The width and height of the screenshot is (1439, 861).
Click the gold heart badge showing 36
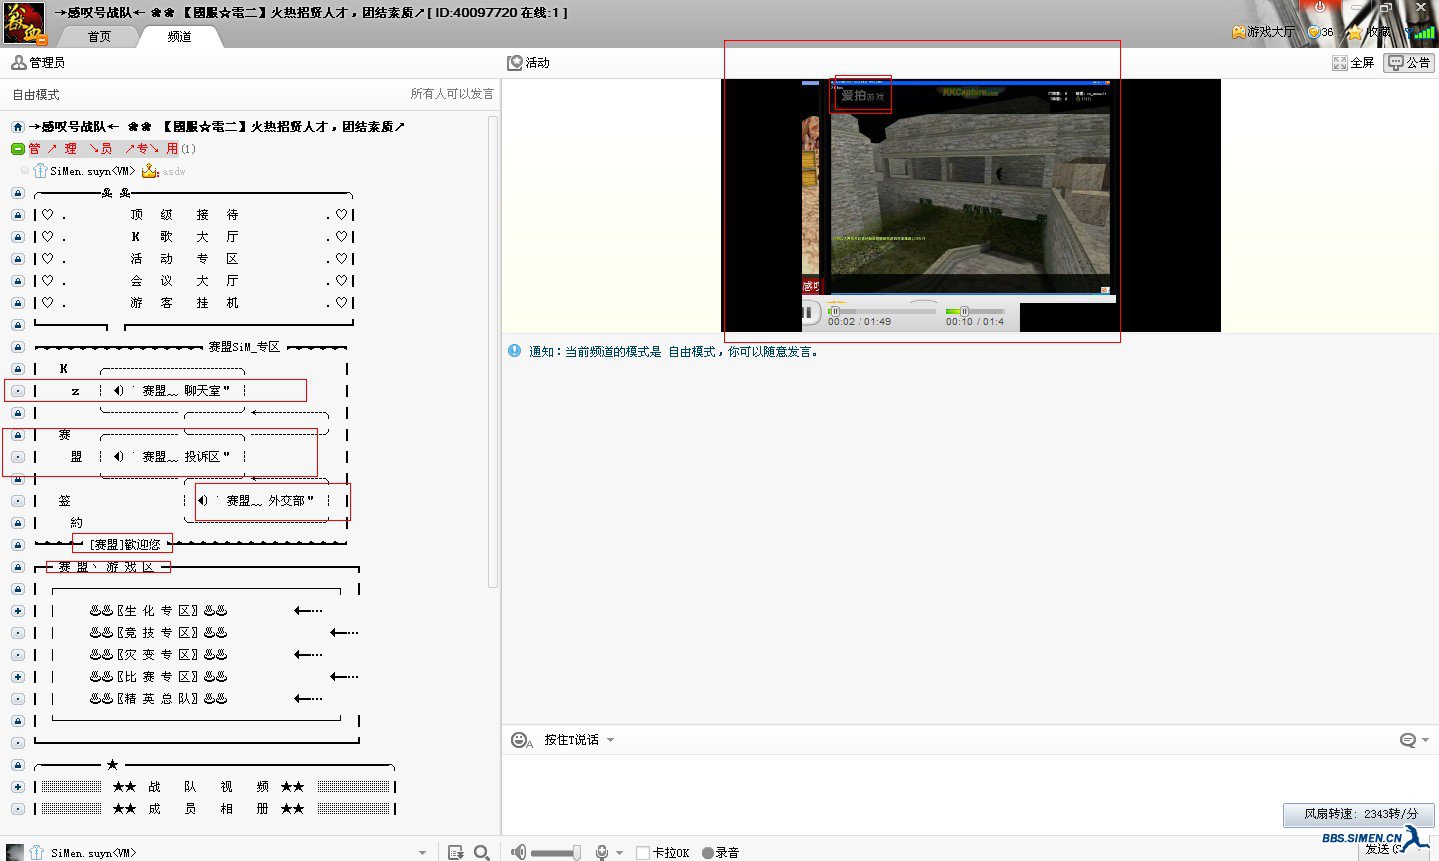pyautogui.click(x=1320, y=32)
